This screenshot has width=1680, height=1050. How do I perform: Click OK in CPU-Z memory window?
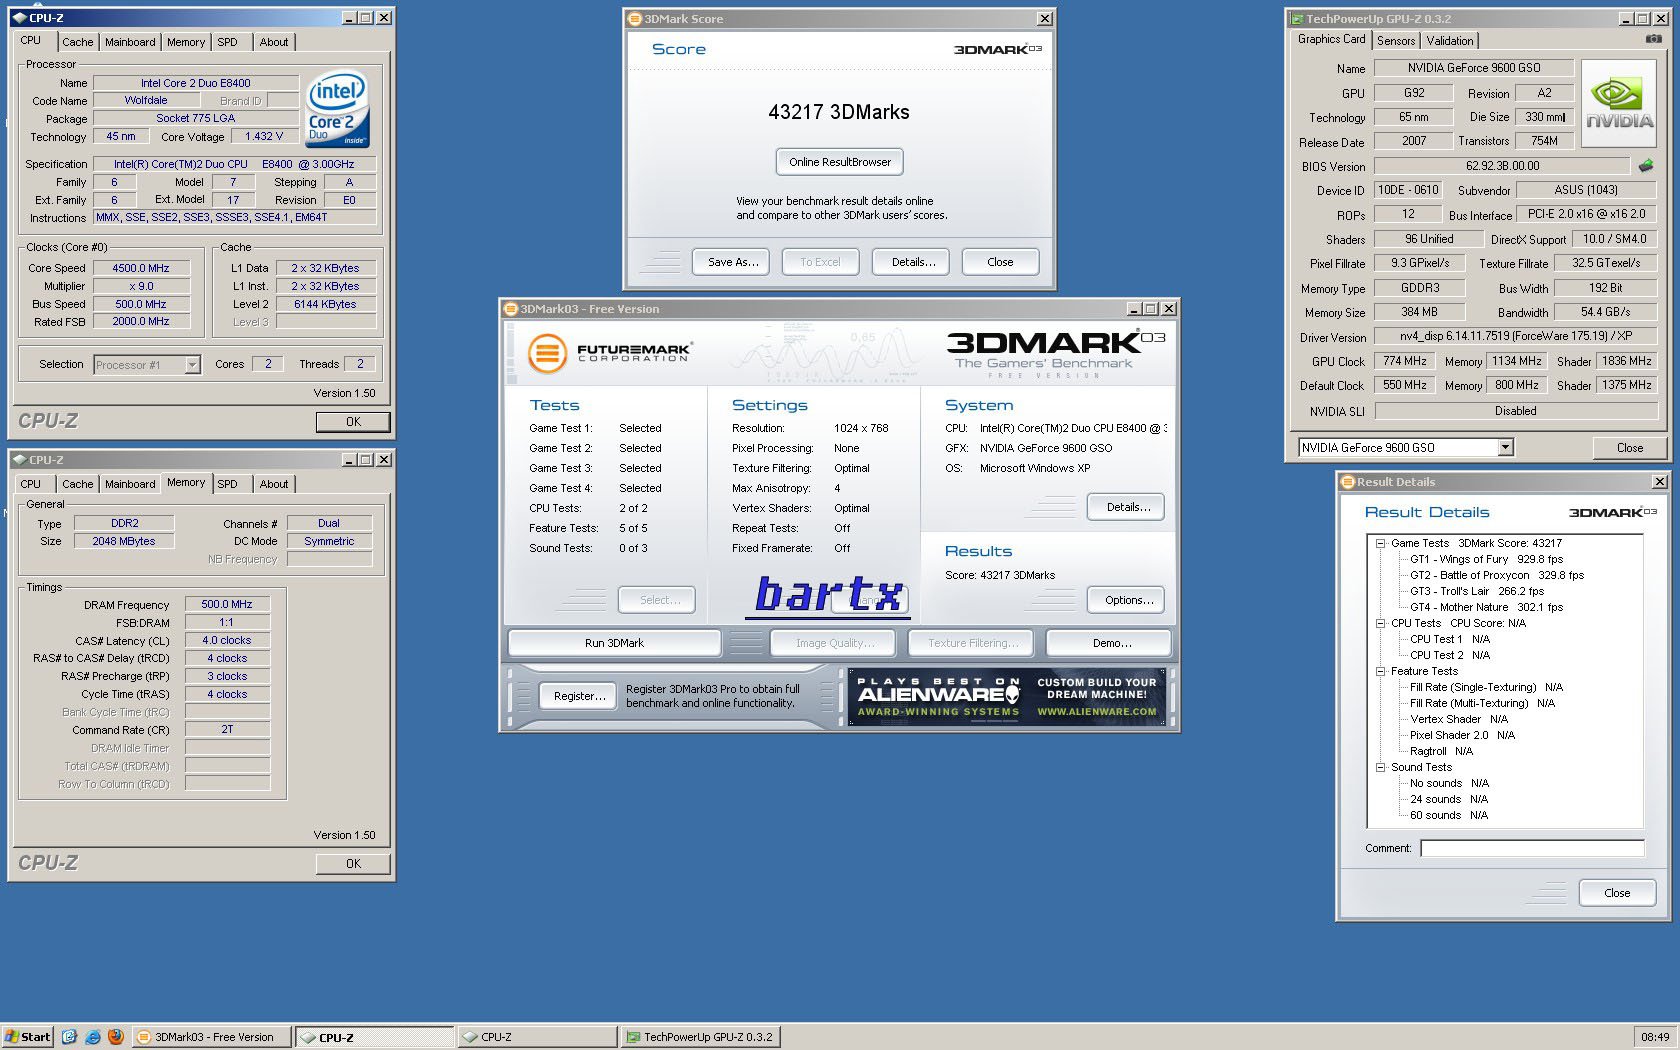click(x=353, y=864)
